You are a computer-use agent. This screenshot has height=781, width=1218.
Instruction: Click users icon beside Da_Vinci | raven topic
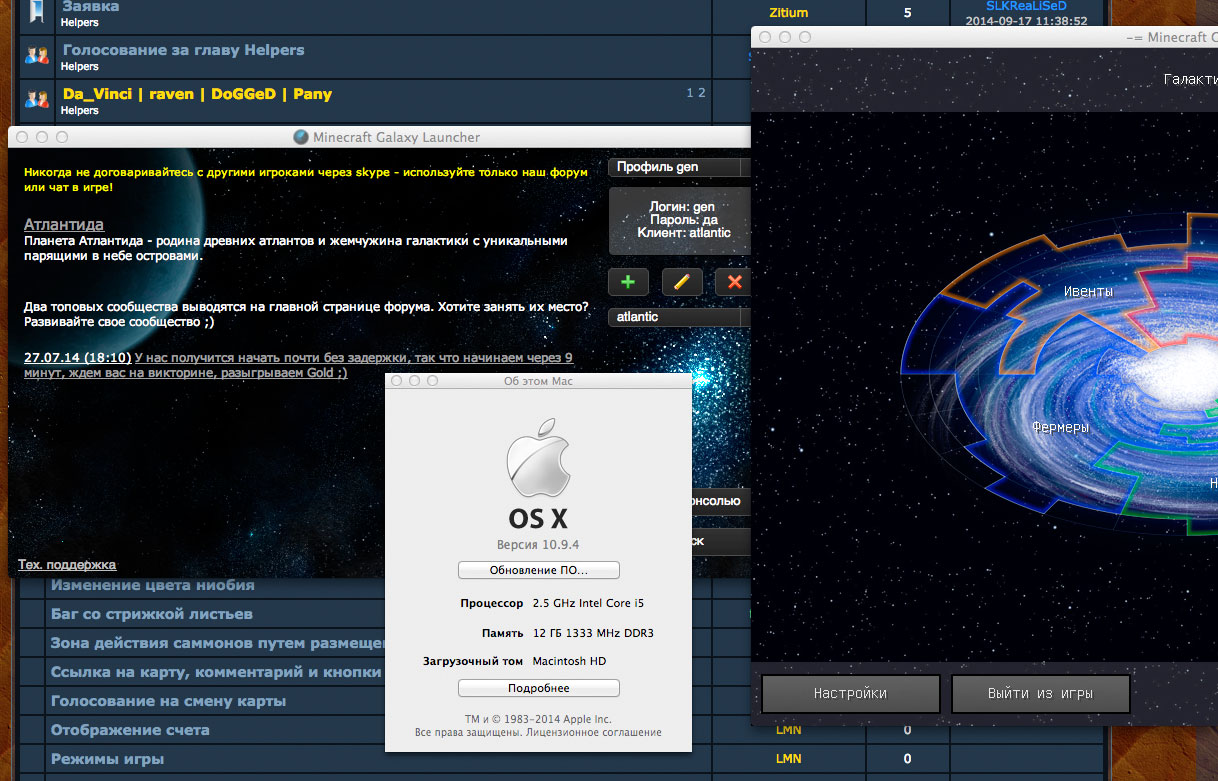[x=37, y=100]
